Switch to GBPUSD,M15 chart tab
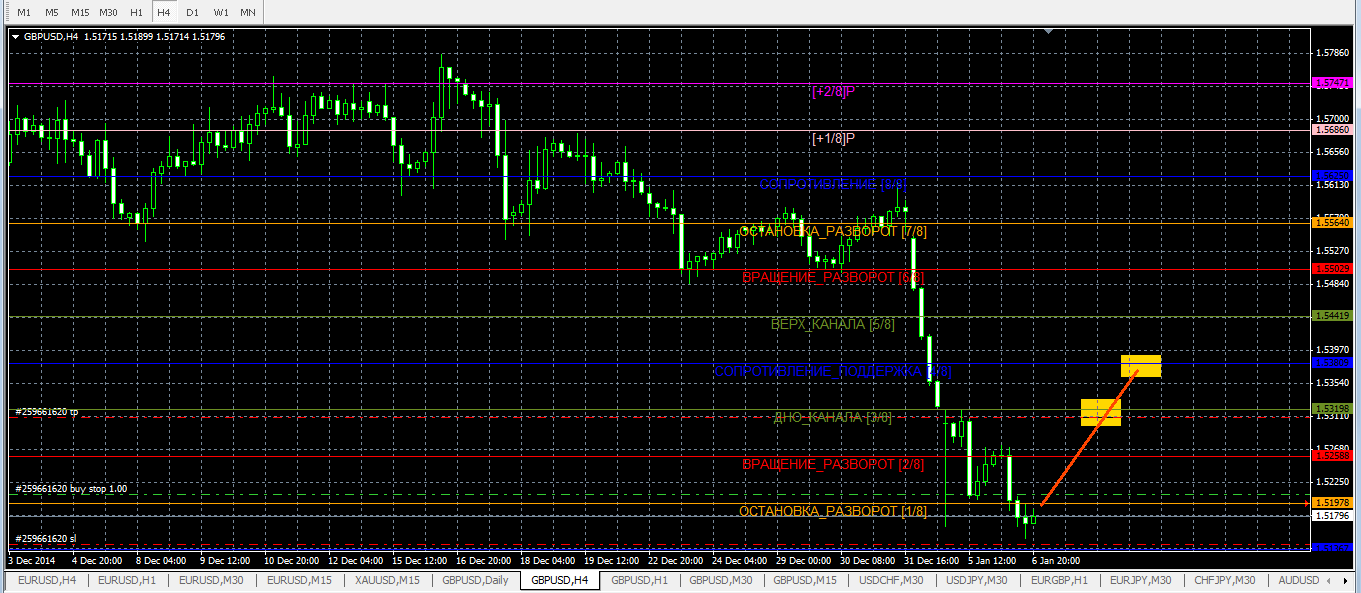Image resolution: width=1361 pixels, height=593 pixels. (806, 580)
